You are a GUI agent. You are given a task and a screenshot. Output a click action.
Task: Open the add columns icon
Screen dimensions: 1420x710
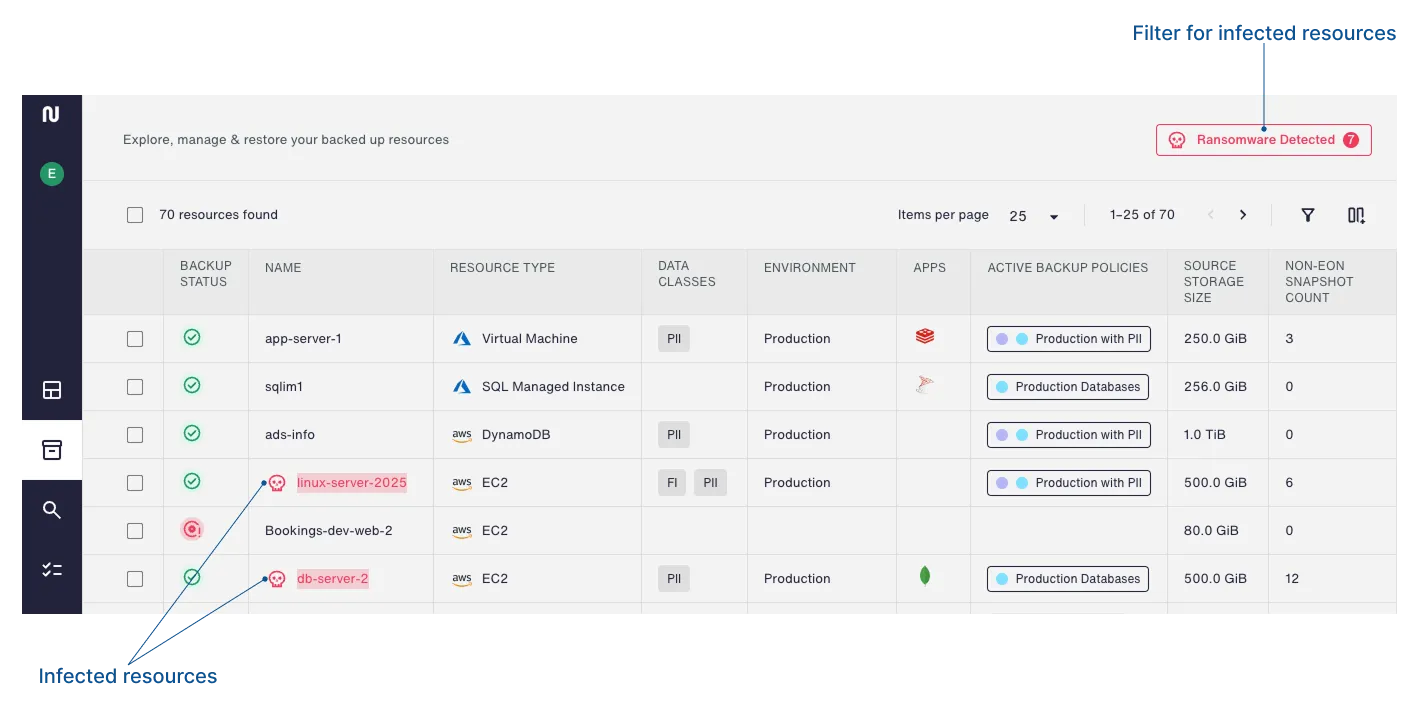pos(1356,215)
